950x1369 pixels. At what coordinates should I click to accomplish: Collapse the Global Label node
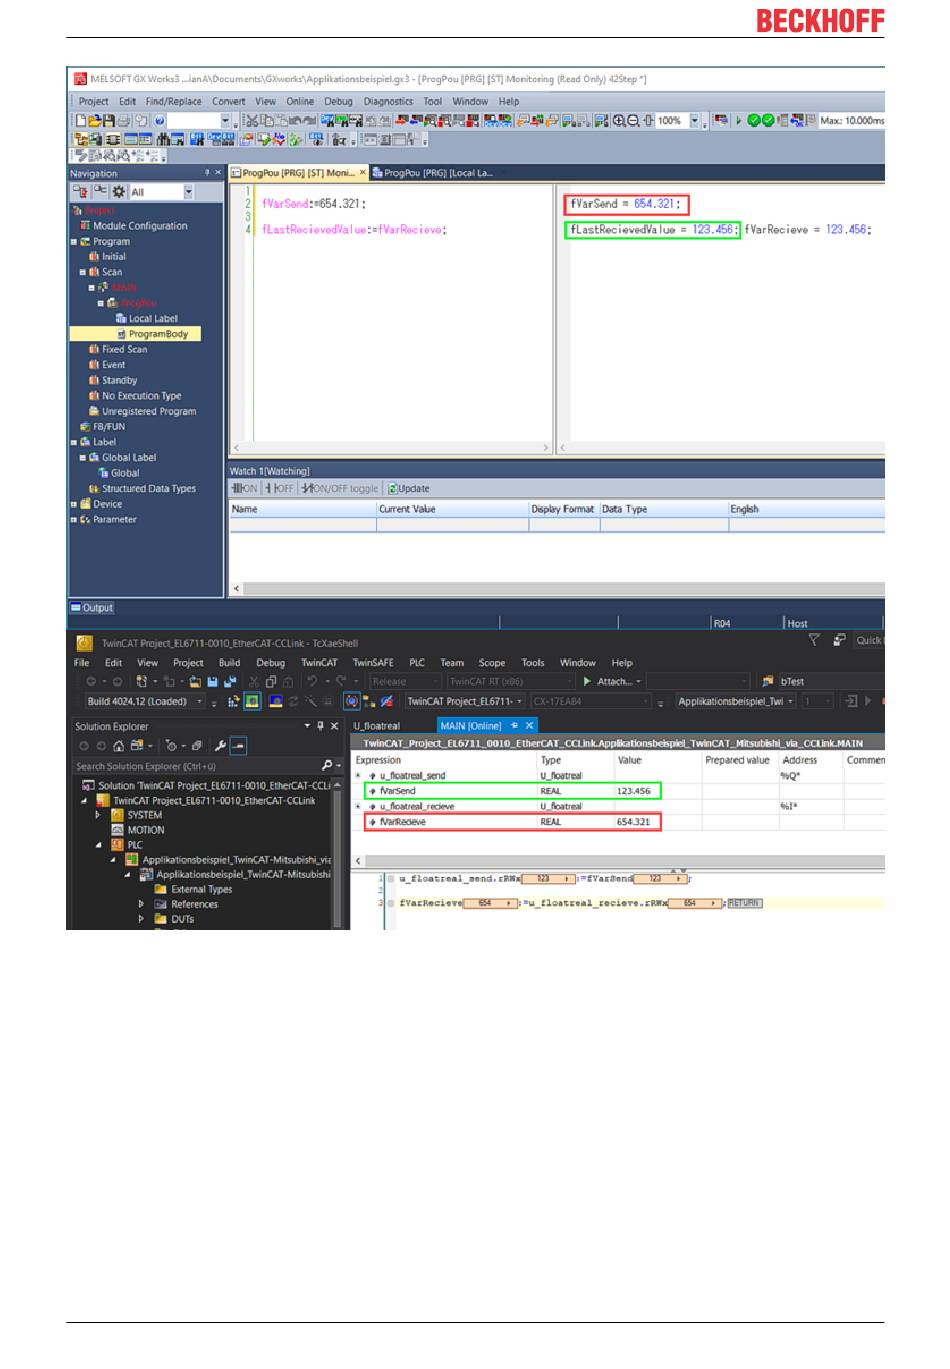pyautogui.click(x=82, y=458)
